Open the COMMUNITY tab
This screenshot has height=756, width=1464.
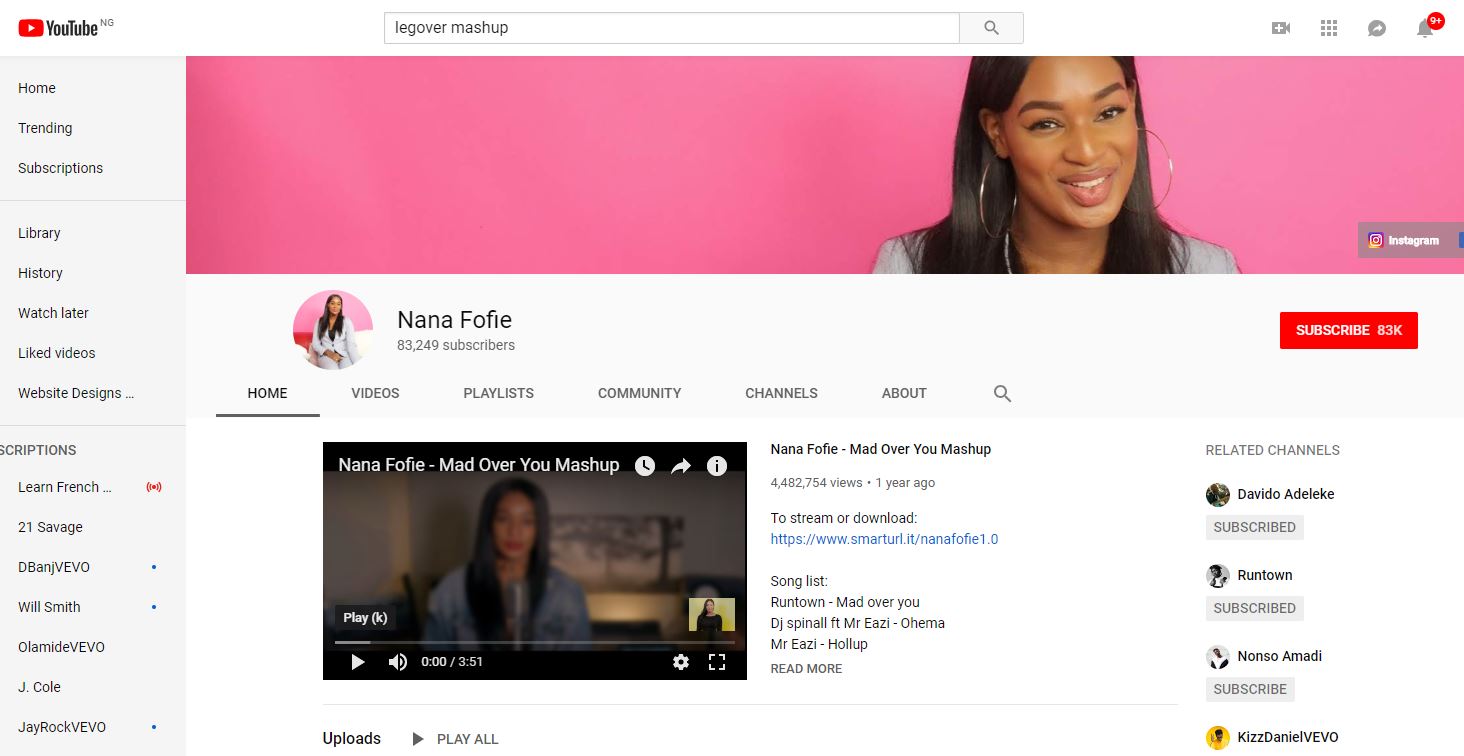click(x=640, y=393)
